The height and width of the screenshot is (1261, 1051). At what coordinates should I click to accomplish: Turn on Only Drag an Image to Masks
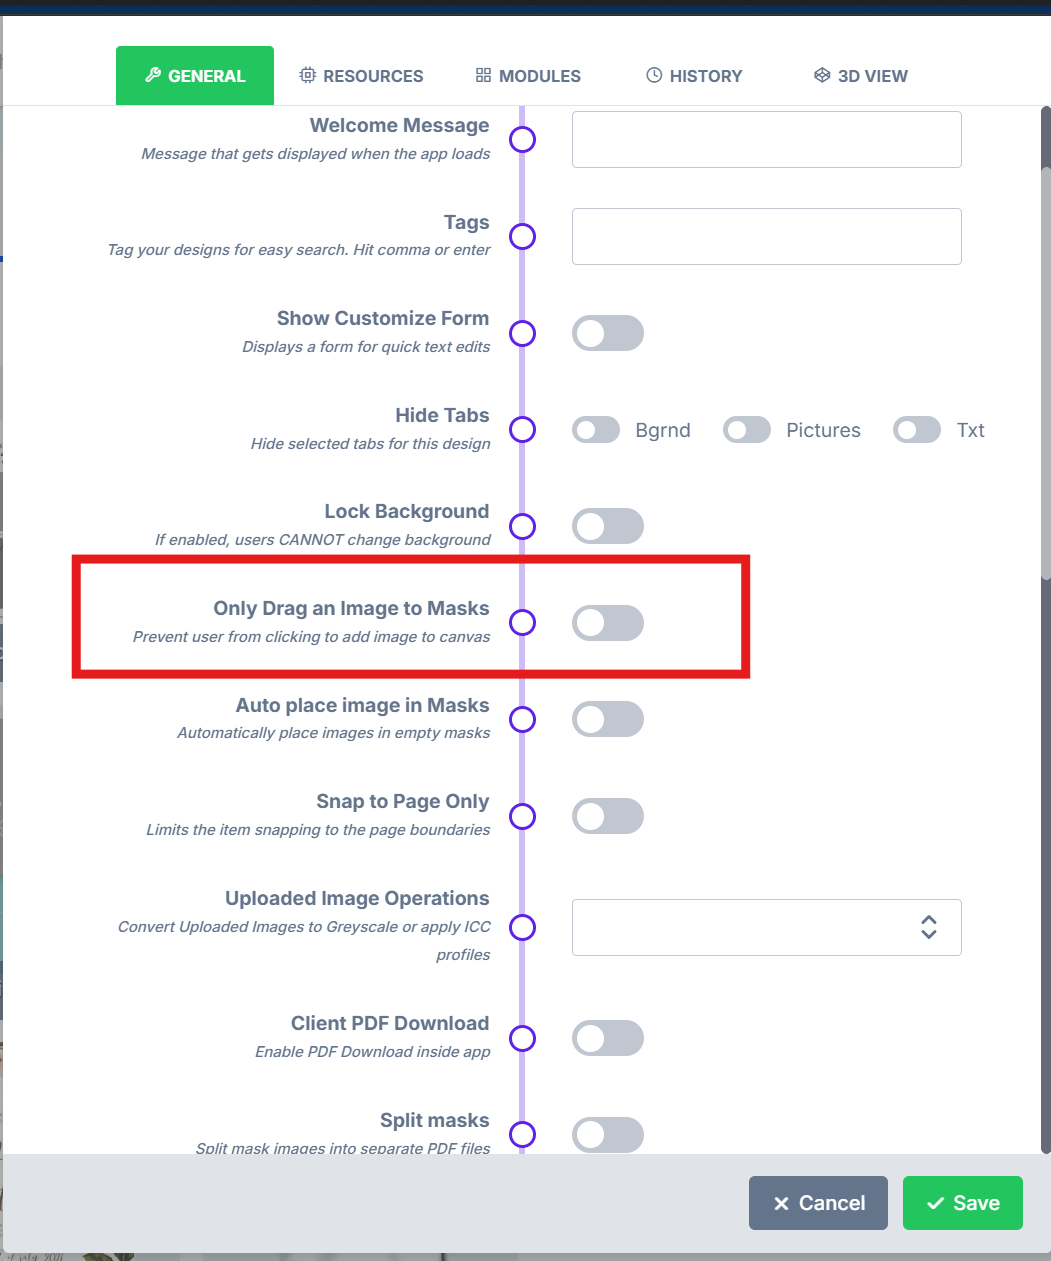(608, 623)
